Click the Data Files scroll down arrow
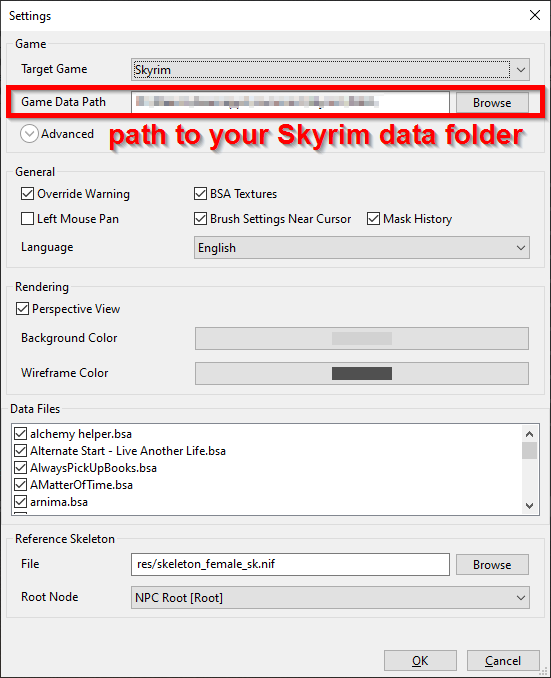Viewport: 551px width, 678px height. point(529,505)
